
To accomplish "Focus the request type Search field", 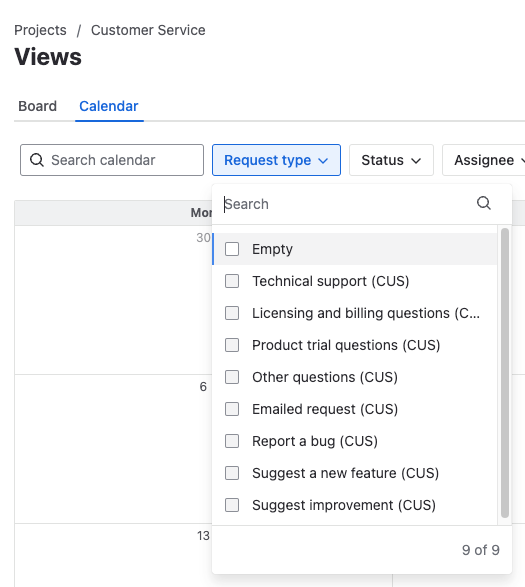I will 348,204.
